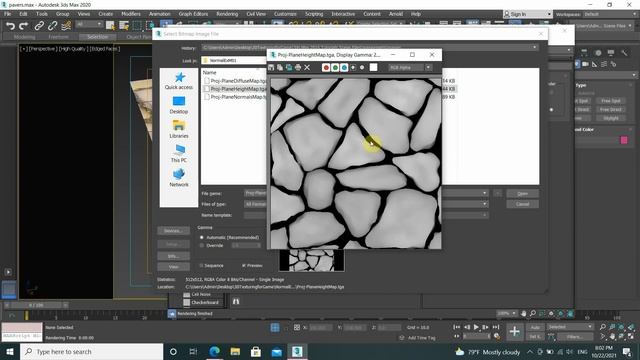Go to end of animation
The height and width of the screenshot is (360, 640).
(496, 327)
